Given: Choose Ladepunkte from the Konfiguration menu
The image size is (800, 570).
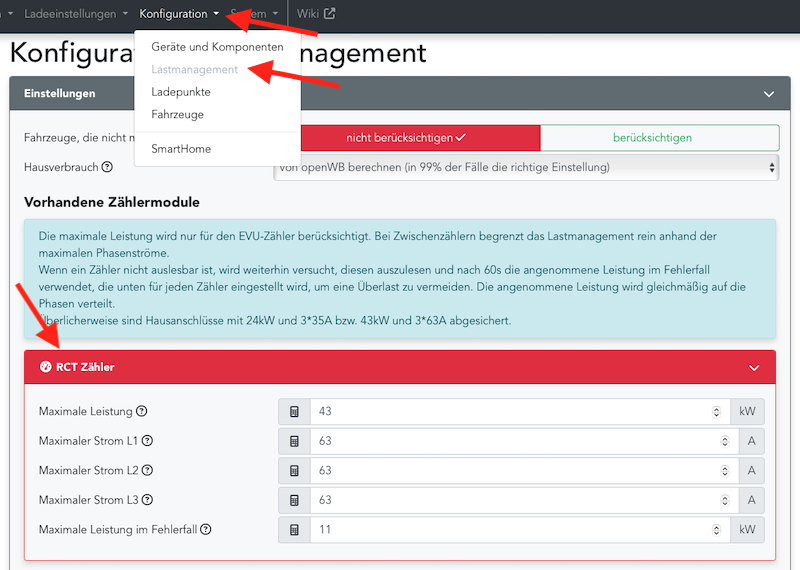Looking at the screenshot, I should [x=181, y=92].
